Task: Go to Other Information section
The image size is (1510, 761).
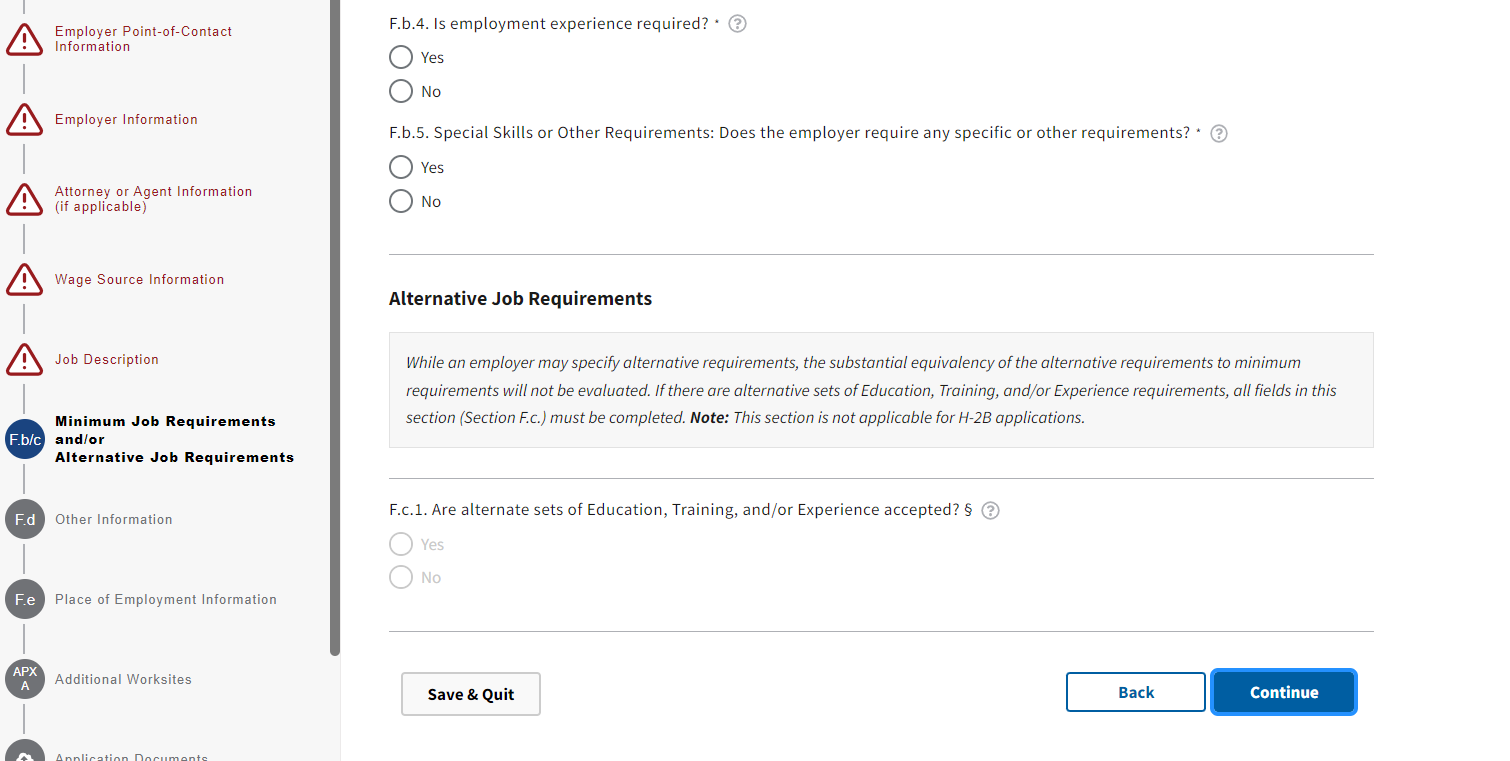Action: pyautogui.click(x=114, y=520)
